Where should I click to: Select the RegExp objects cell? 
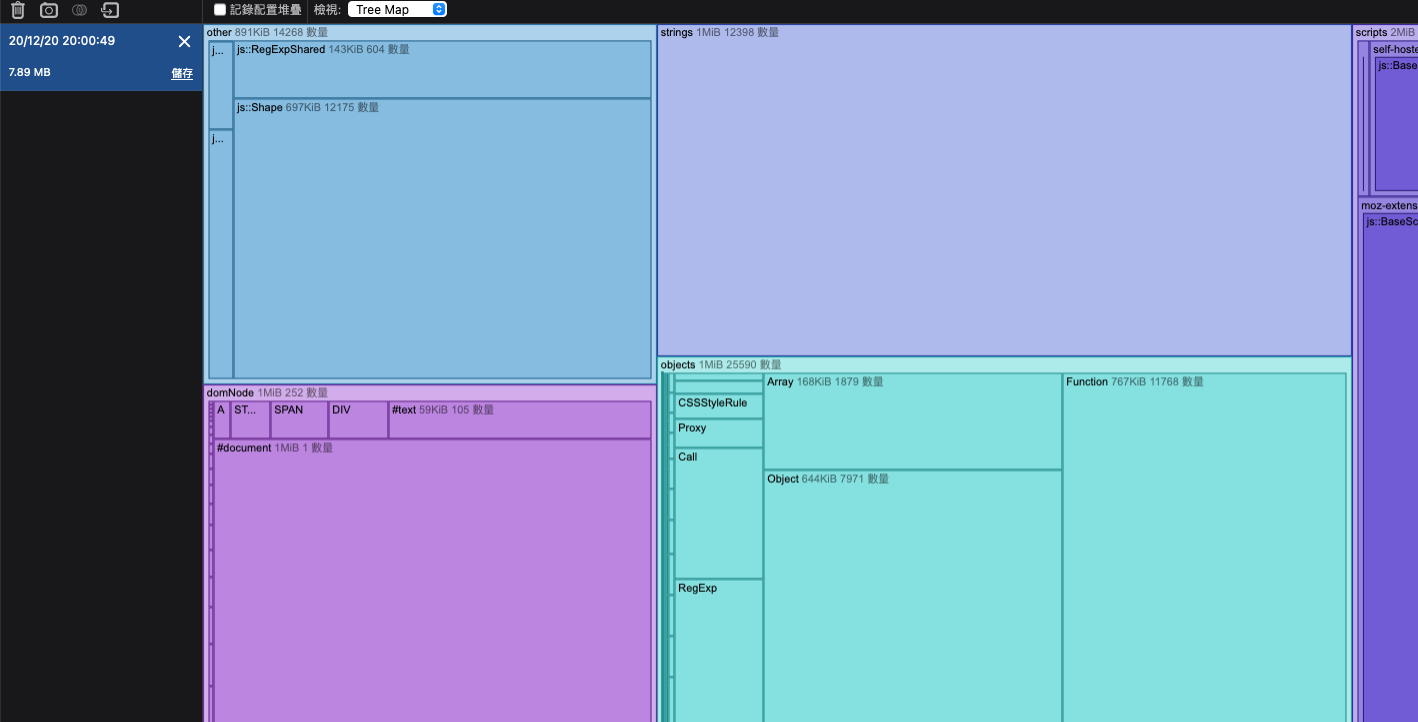coord(718,650)
